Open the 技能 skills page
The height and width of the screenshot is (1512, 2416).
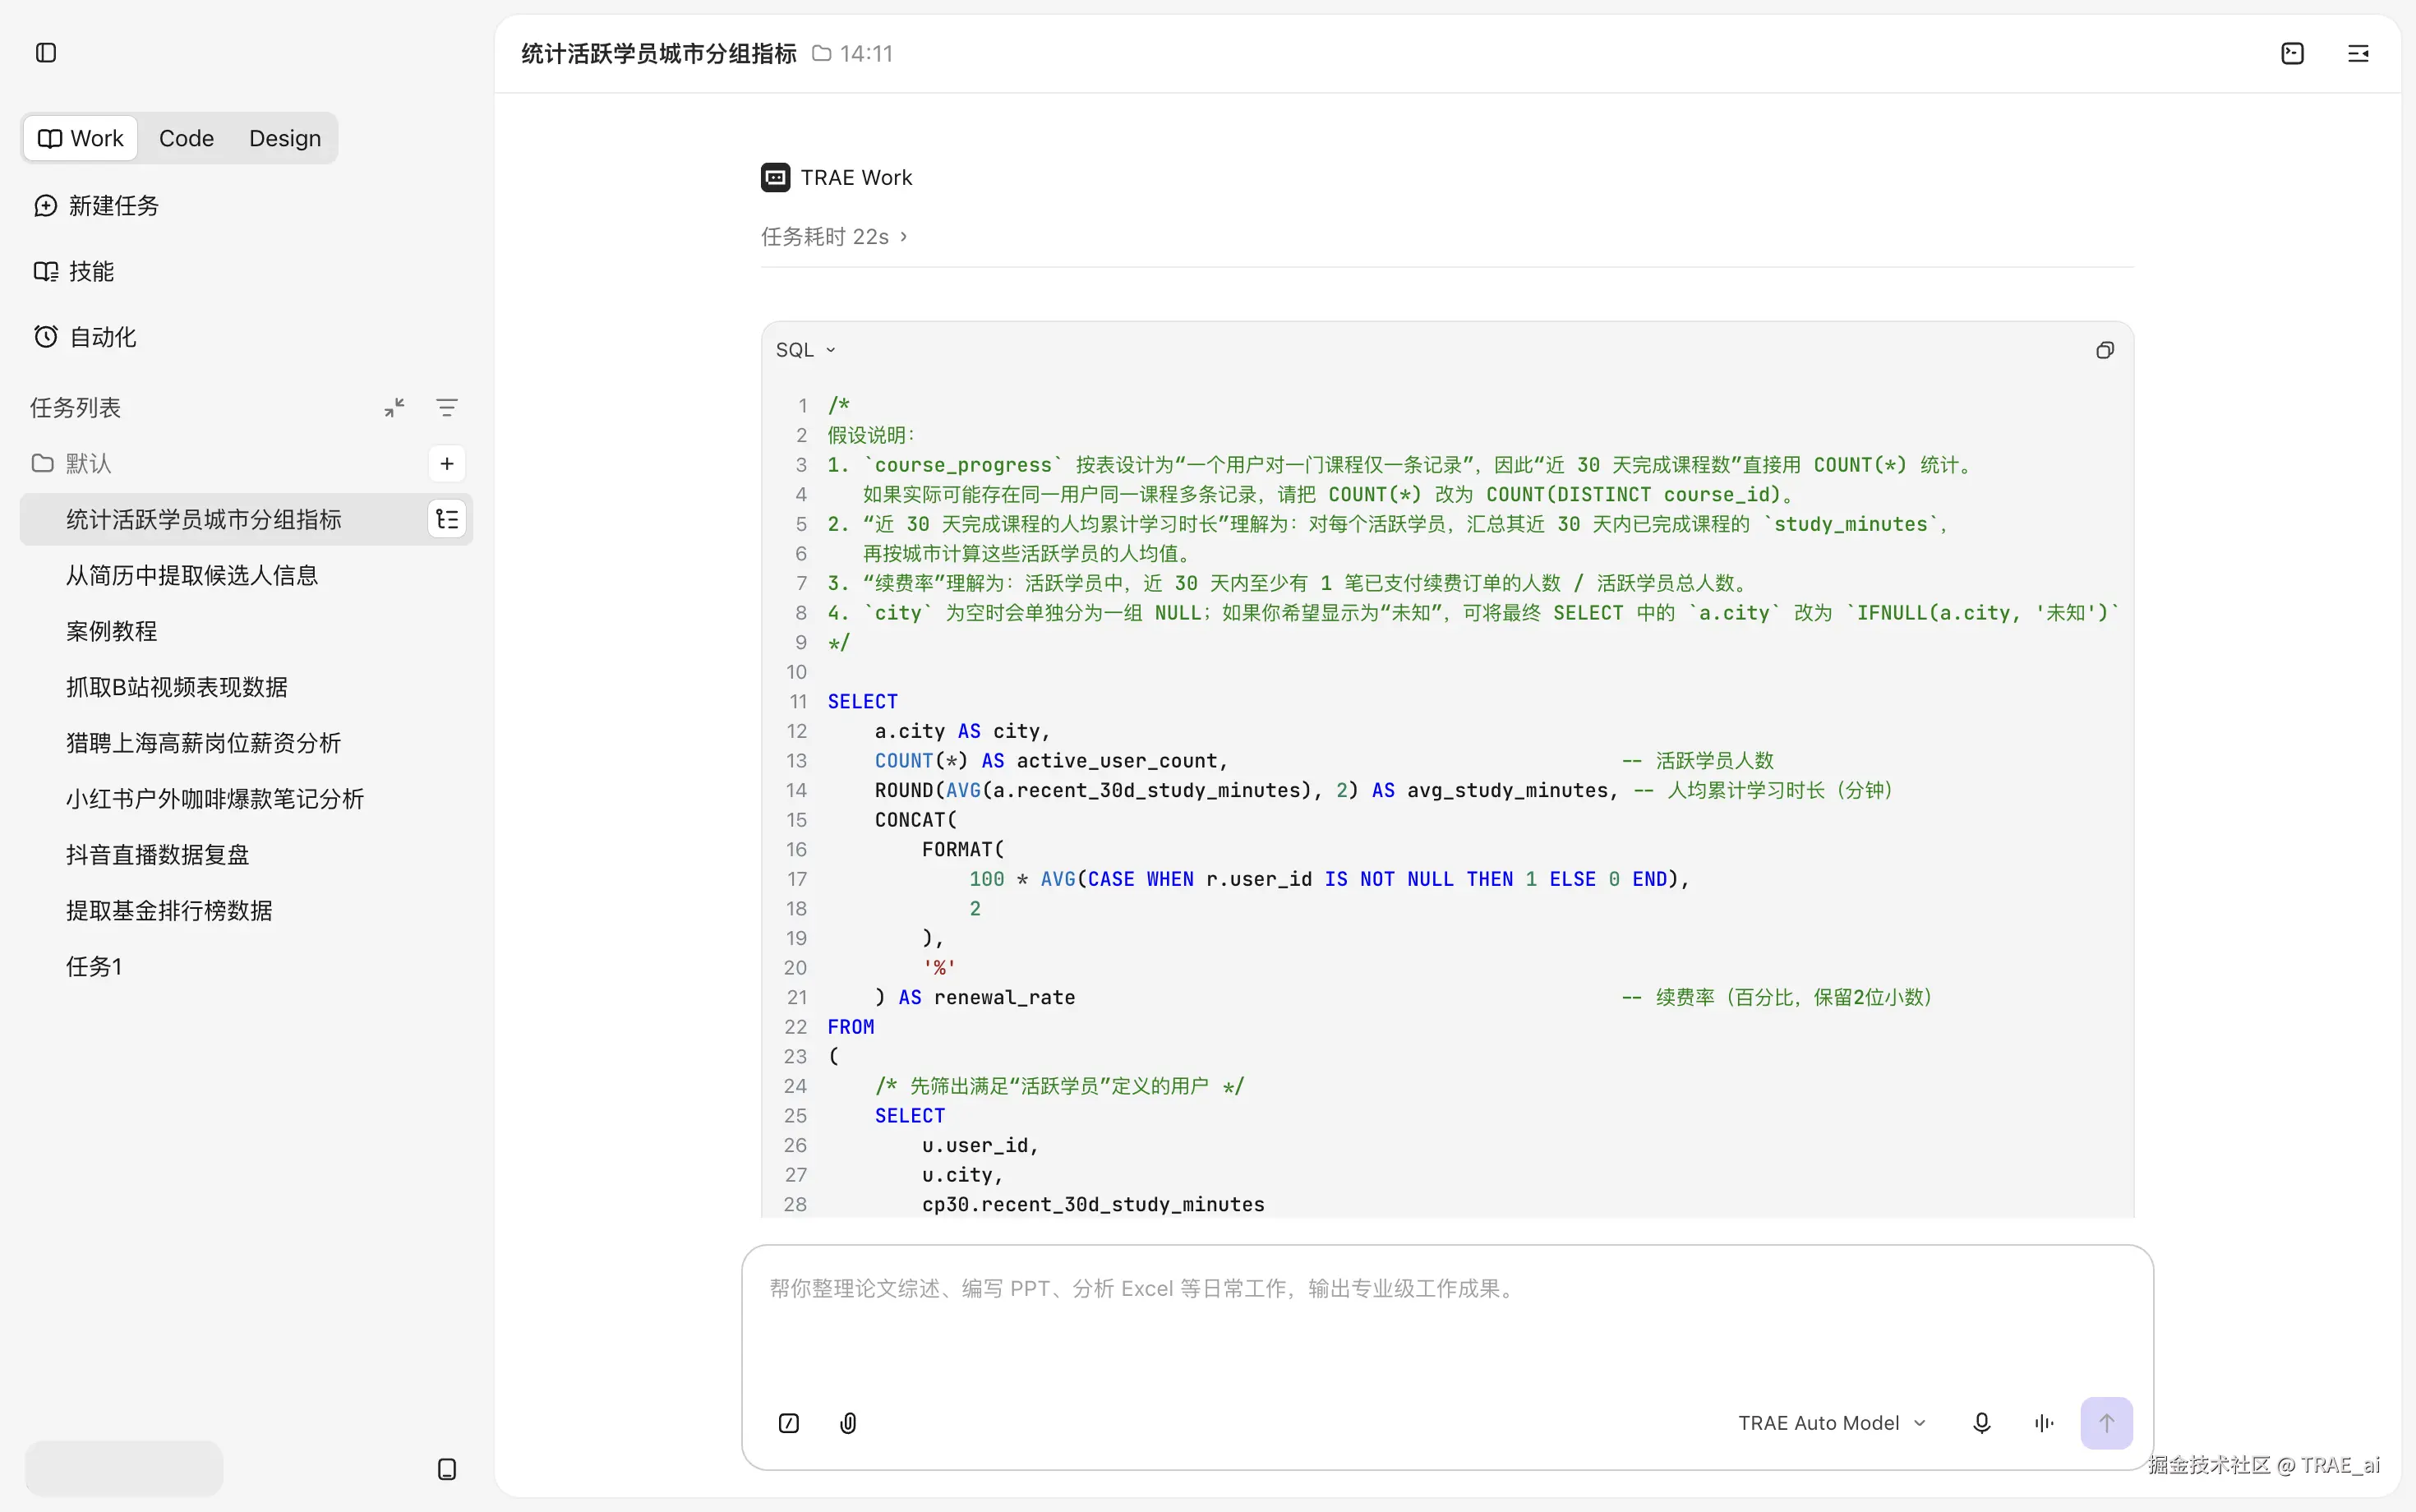coord(74,271)
